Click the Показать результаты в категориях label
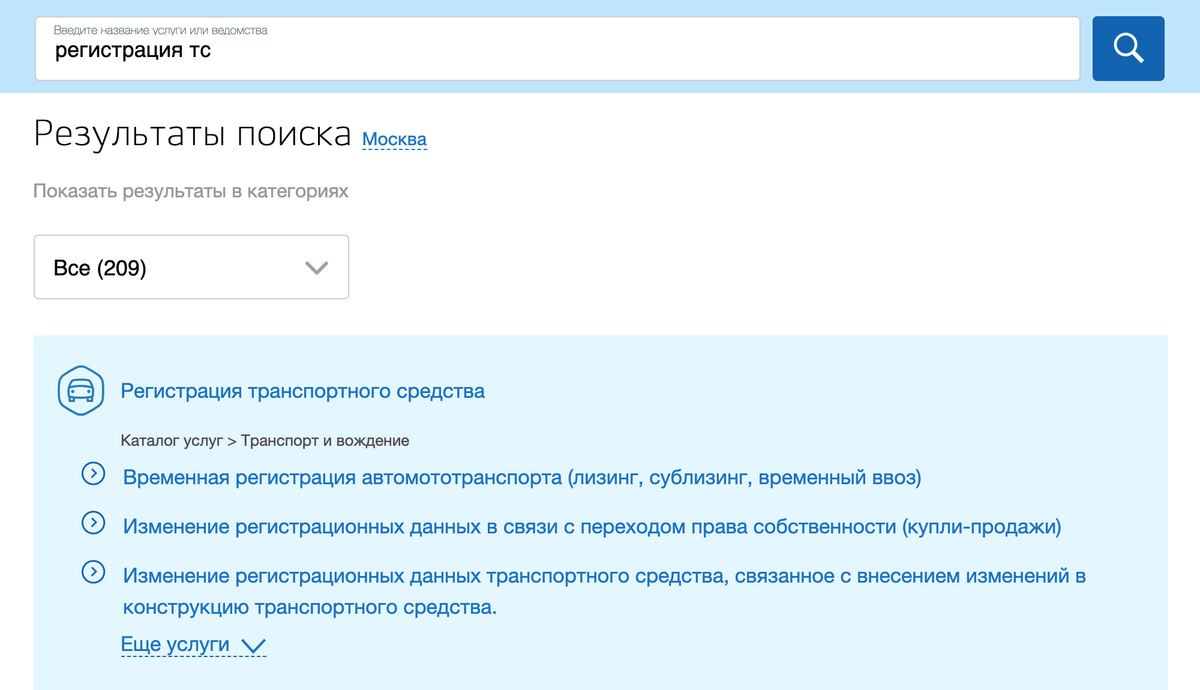 click(191, 191)
